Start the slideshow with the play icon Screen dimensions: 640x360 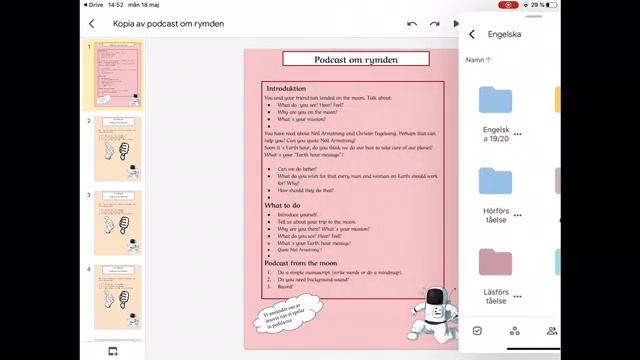click(456, 24)
